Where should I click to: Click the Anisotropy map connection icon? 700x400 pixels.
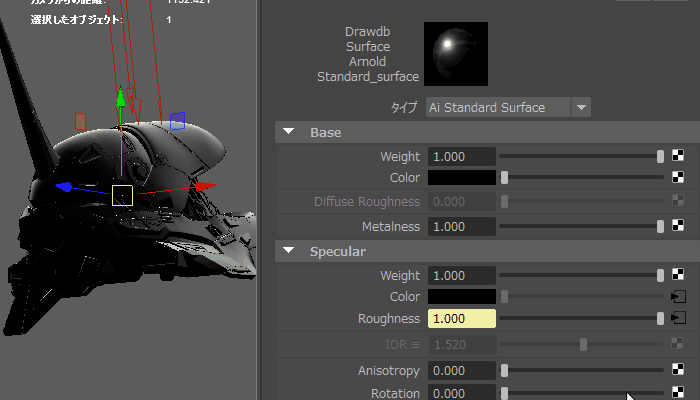[678, 370]
